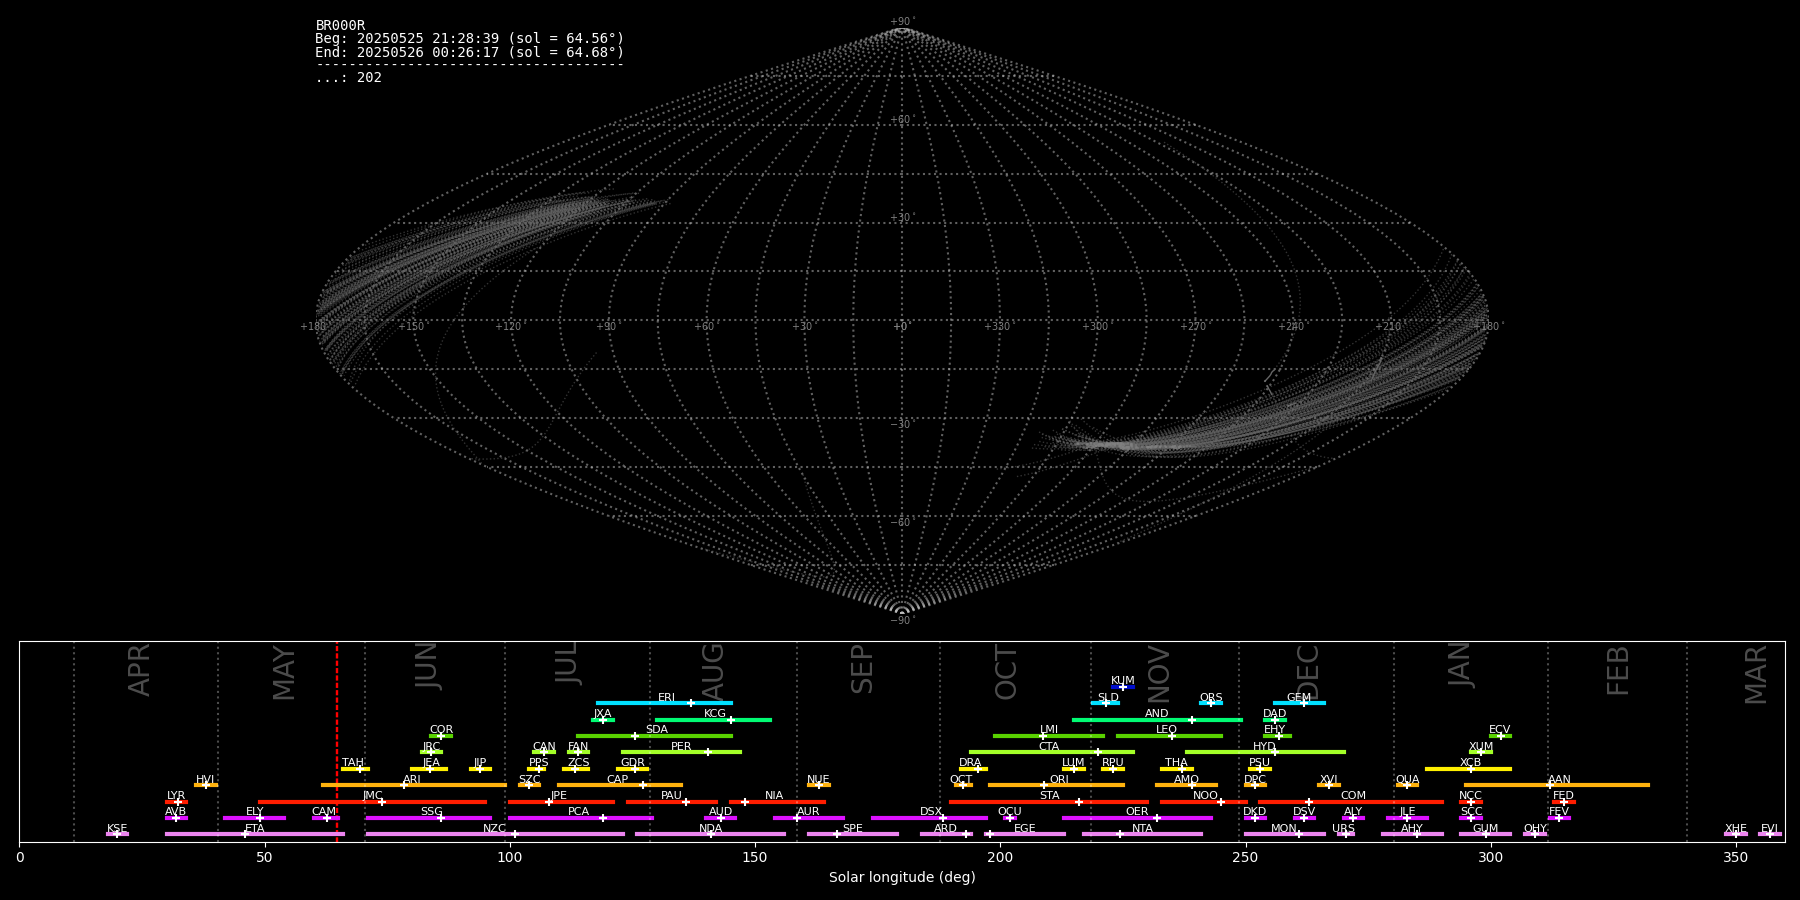Screen dimensions: 1800x900
Task: Click the DRA shower label
Action: (970, 763)
